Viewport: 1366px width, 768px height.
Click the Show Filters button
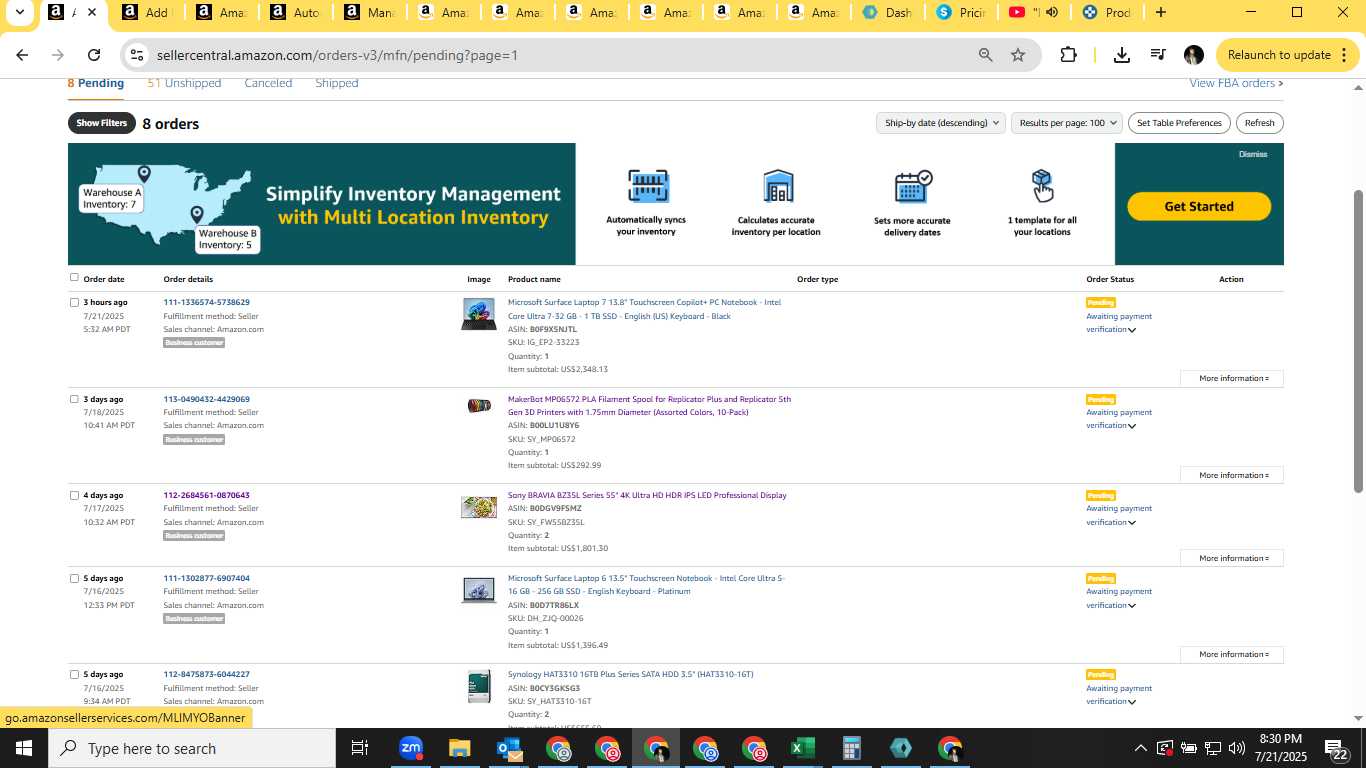tap(101, 123)
